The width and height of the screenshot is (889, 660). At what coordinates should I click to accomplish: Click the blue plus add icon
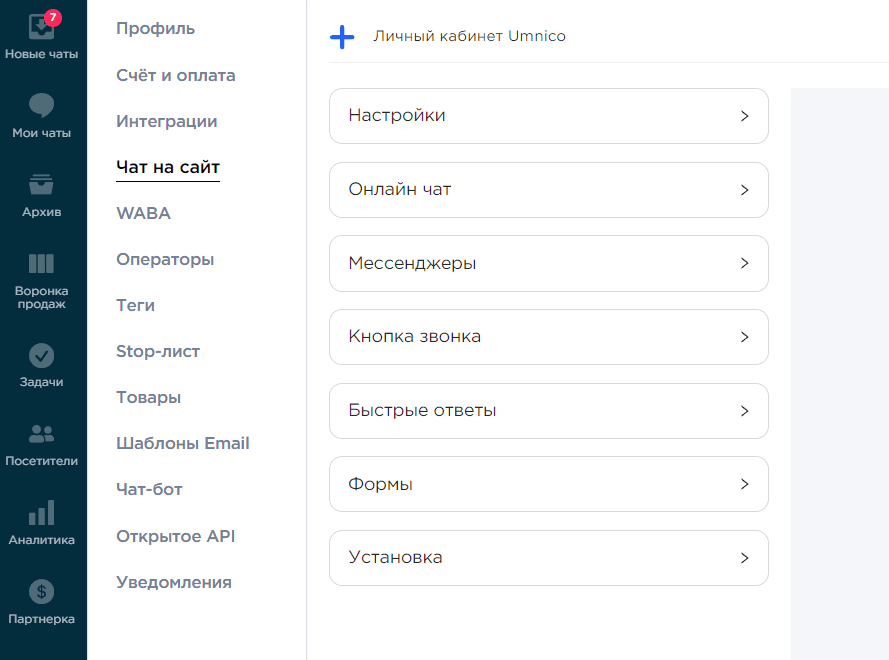point(342,37)
